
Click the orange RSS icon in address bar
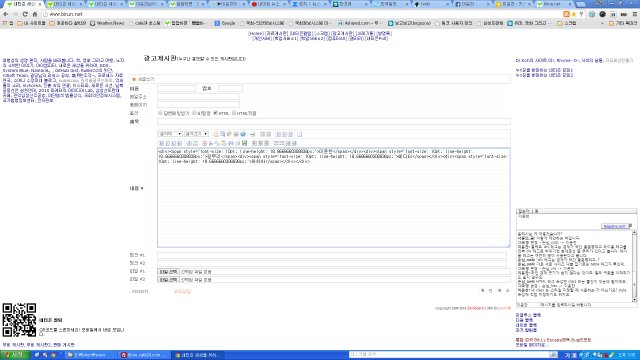[566, 14]
